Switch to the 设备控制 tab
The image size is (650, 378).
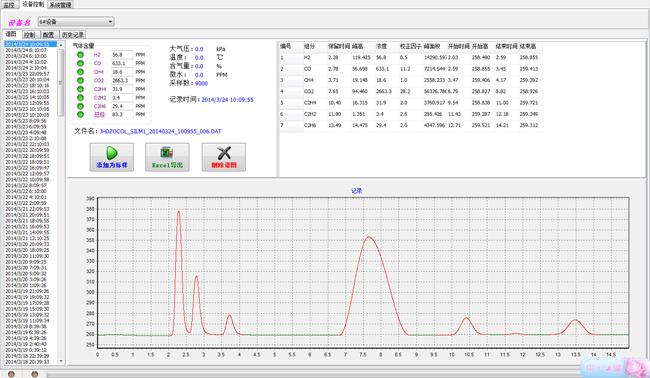click(x=33, y=4)
